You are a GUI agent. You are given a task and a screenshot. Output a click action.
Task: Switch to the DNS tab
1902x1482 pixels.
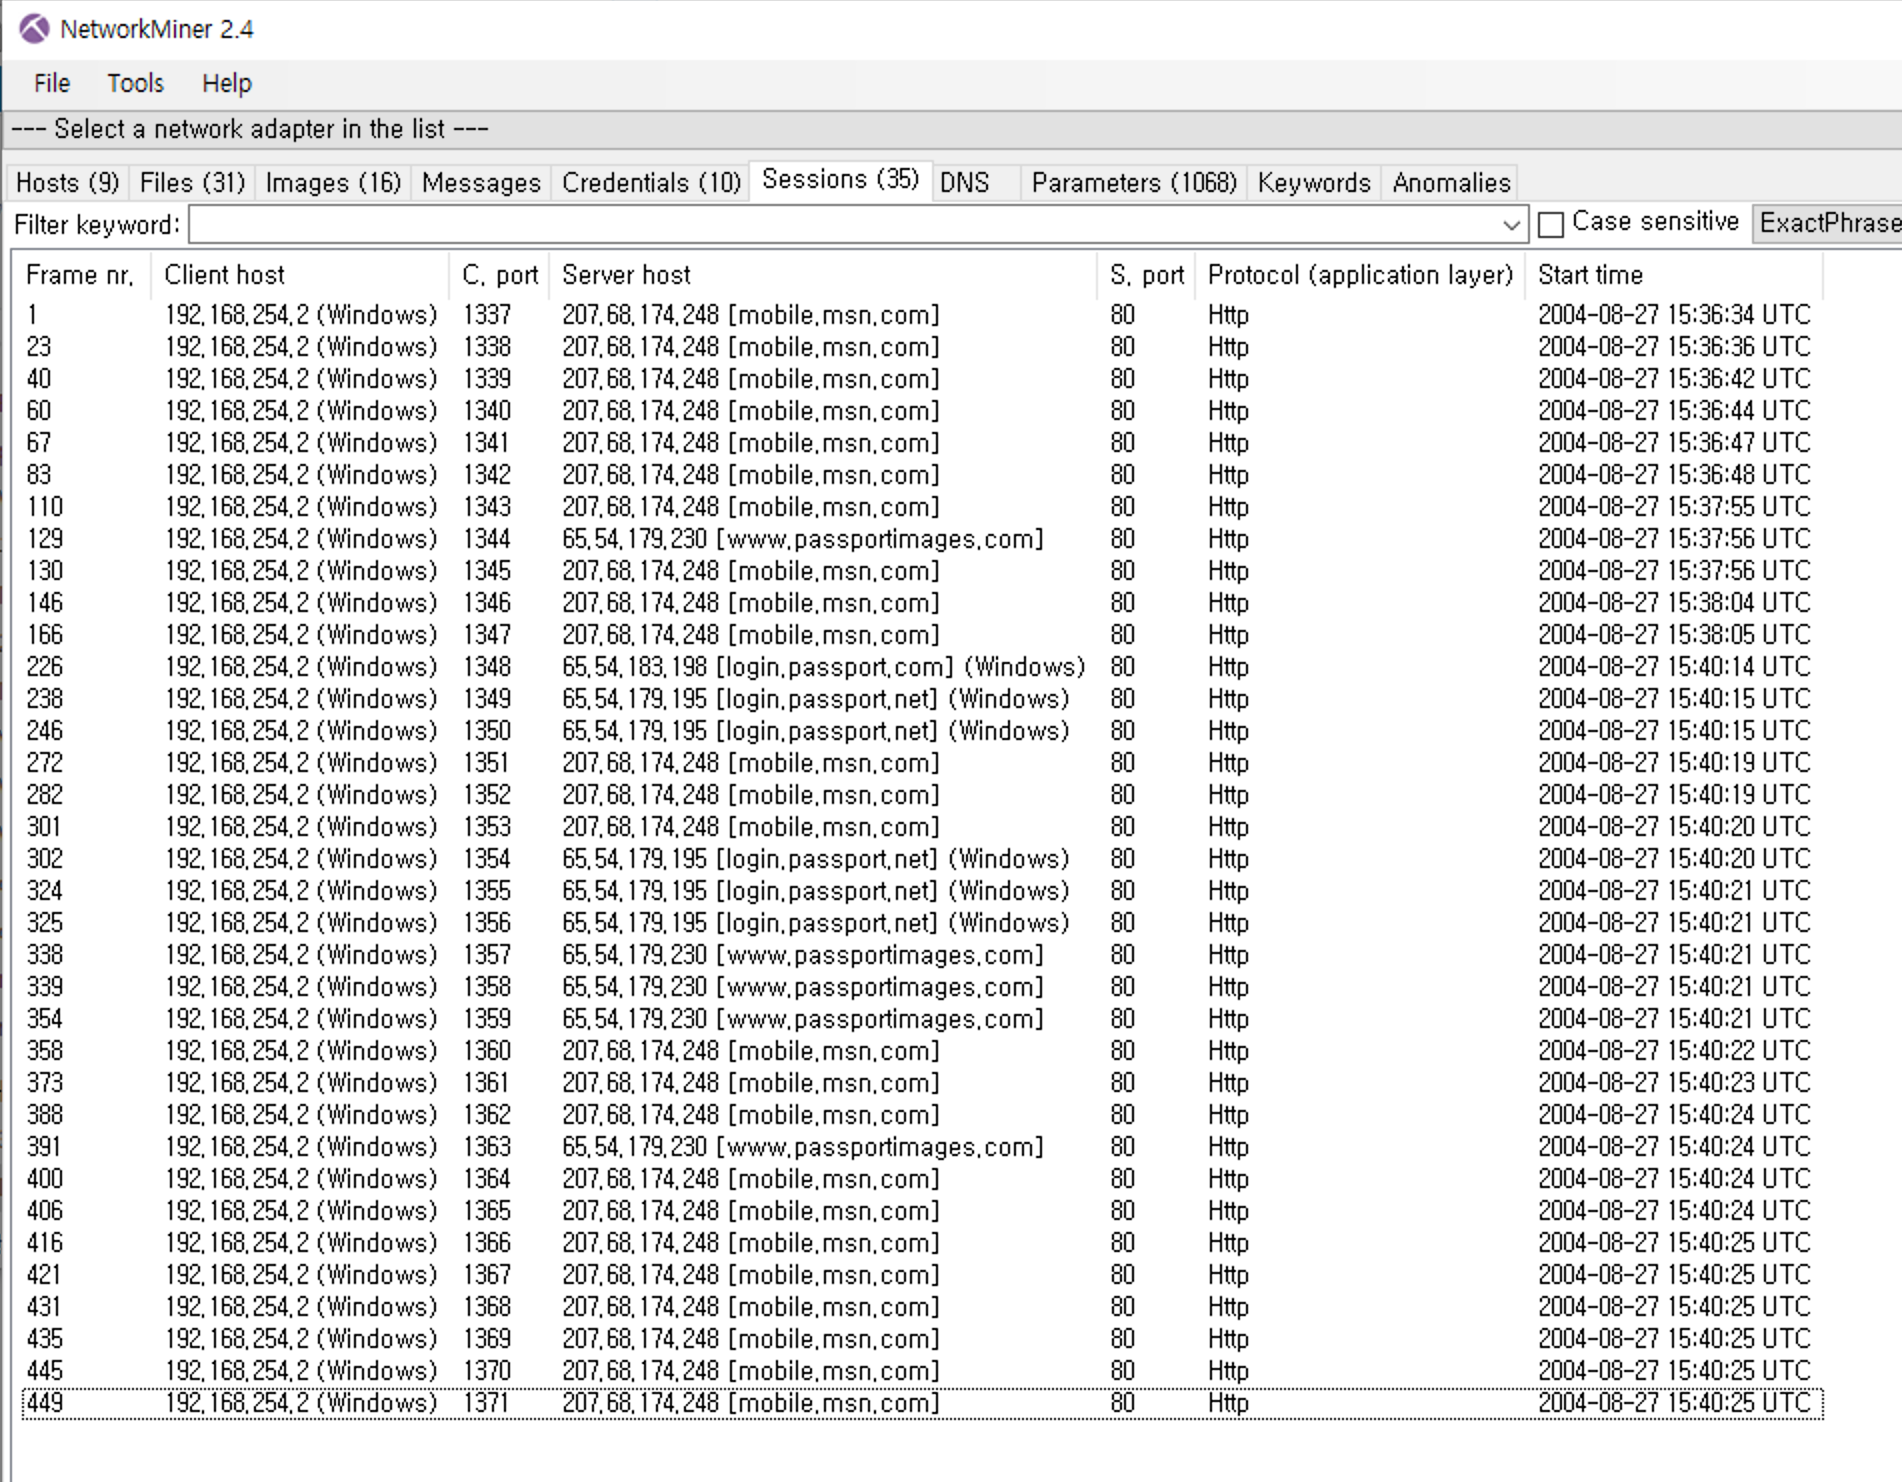(964, 183)
